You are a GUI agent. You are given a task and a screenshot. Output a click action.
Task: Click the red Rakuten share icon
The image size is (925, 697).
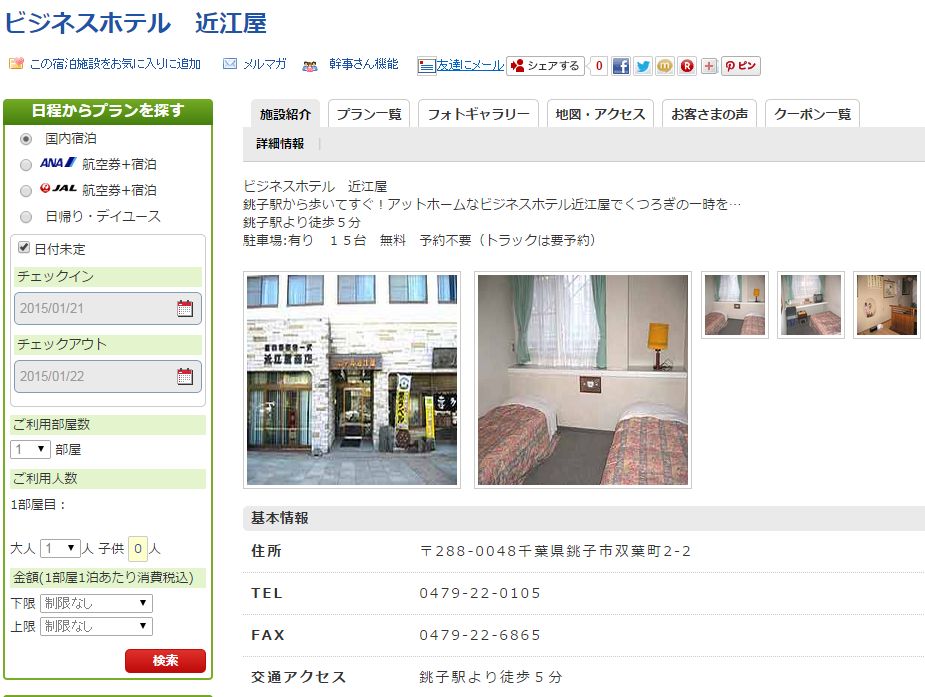click(687, 66)
